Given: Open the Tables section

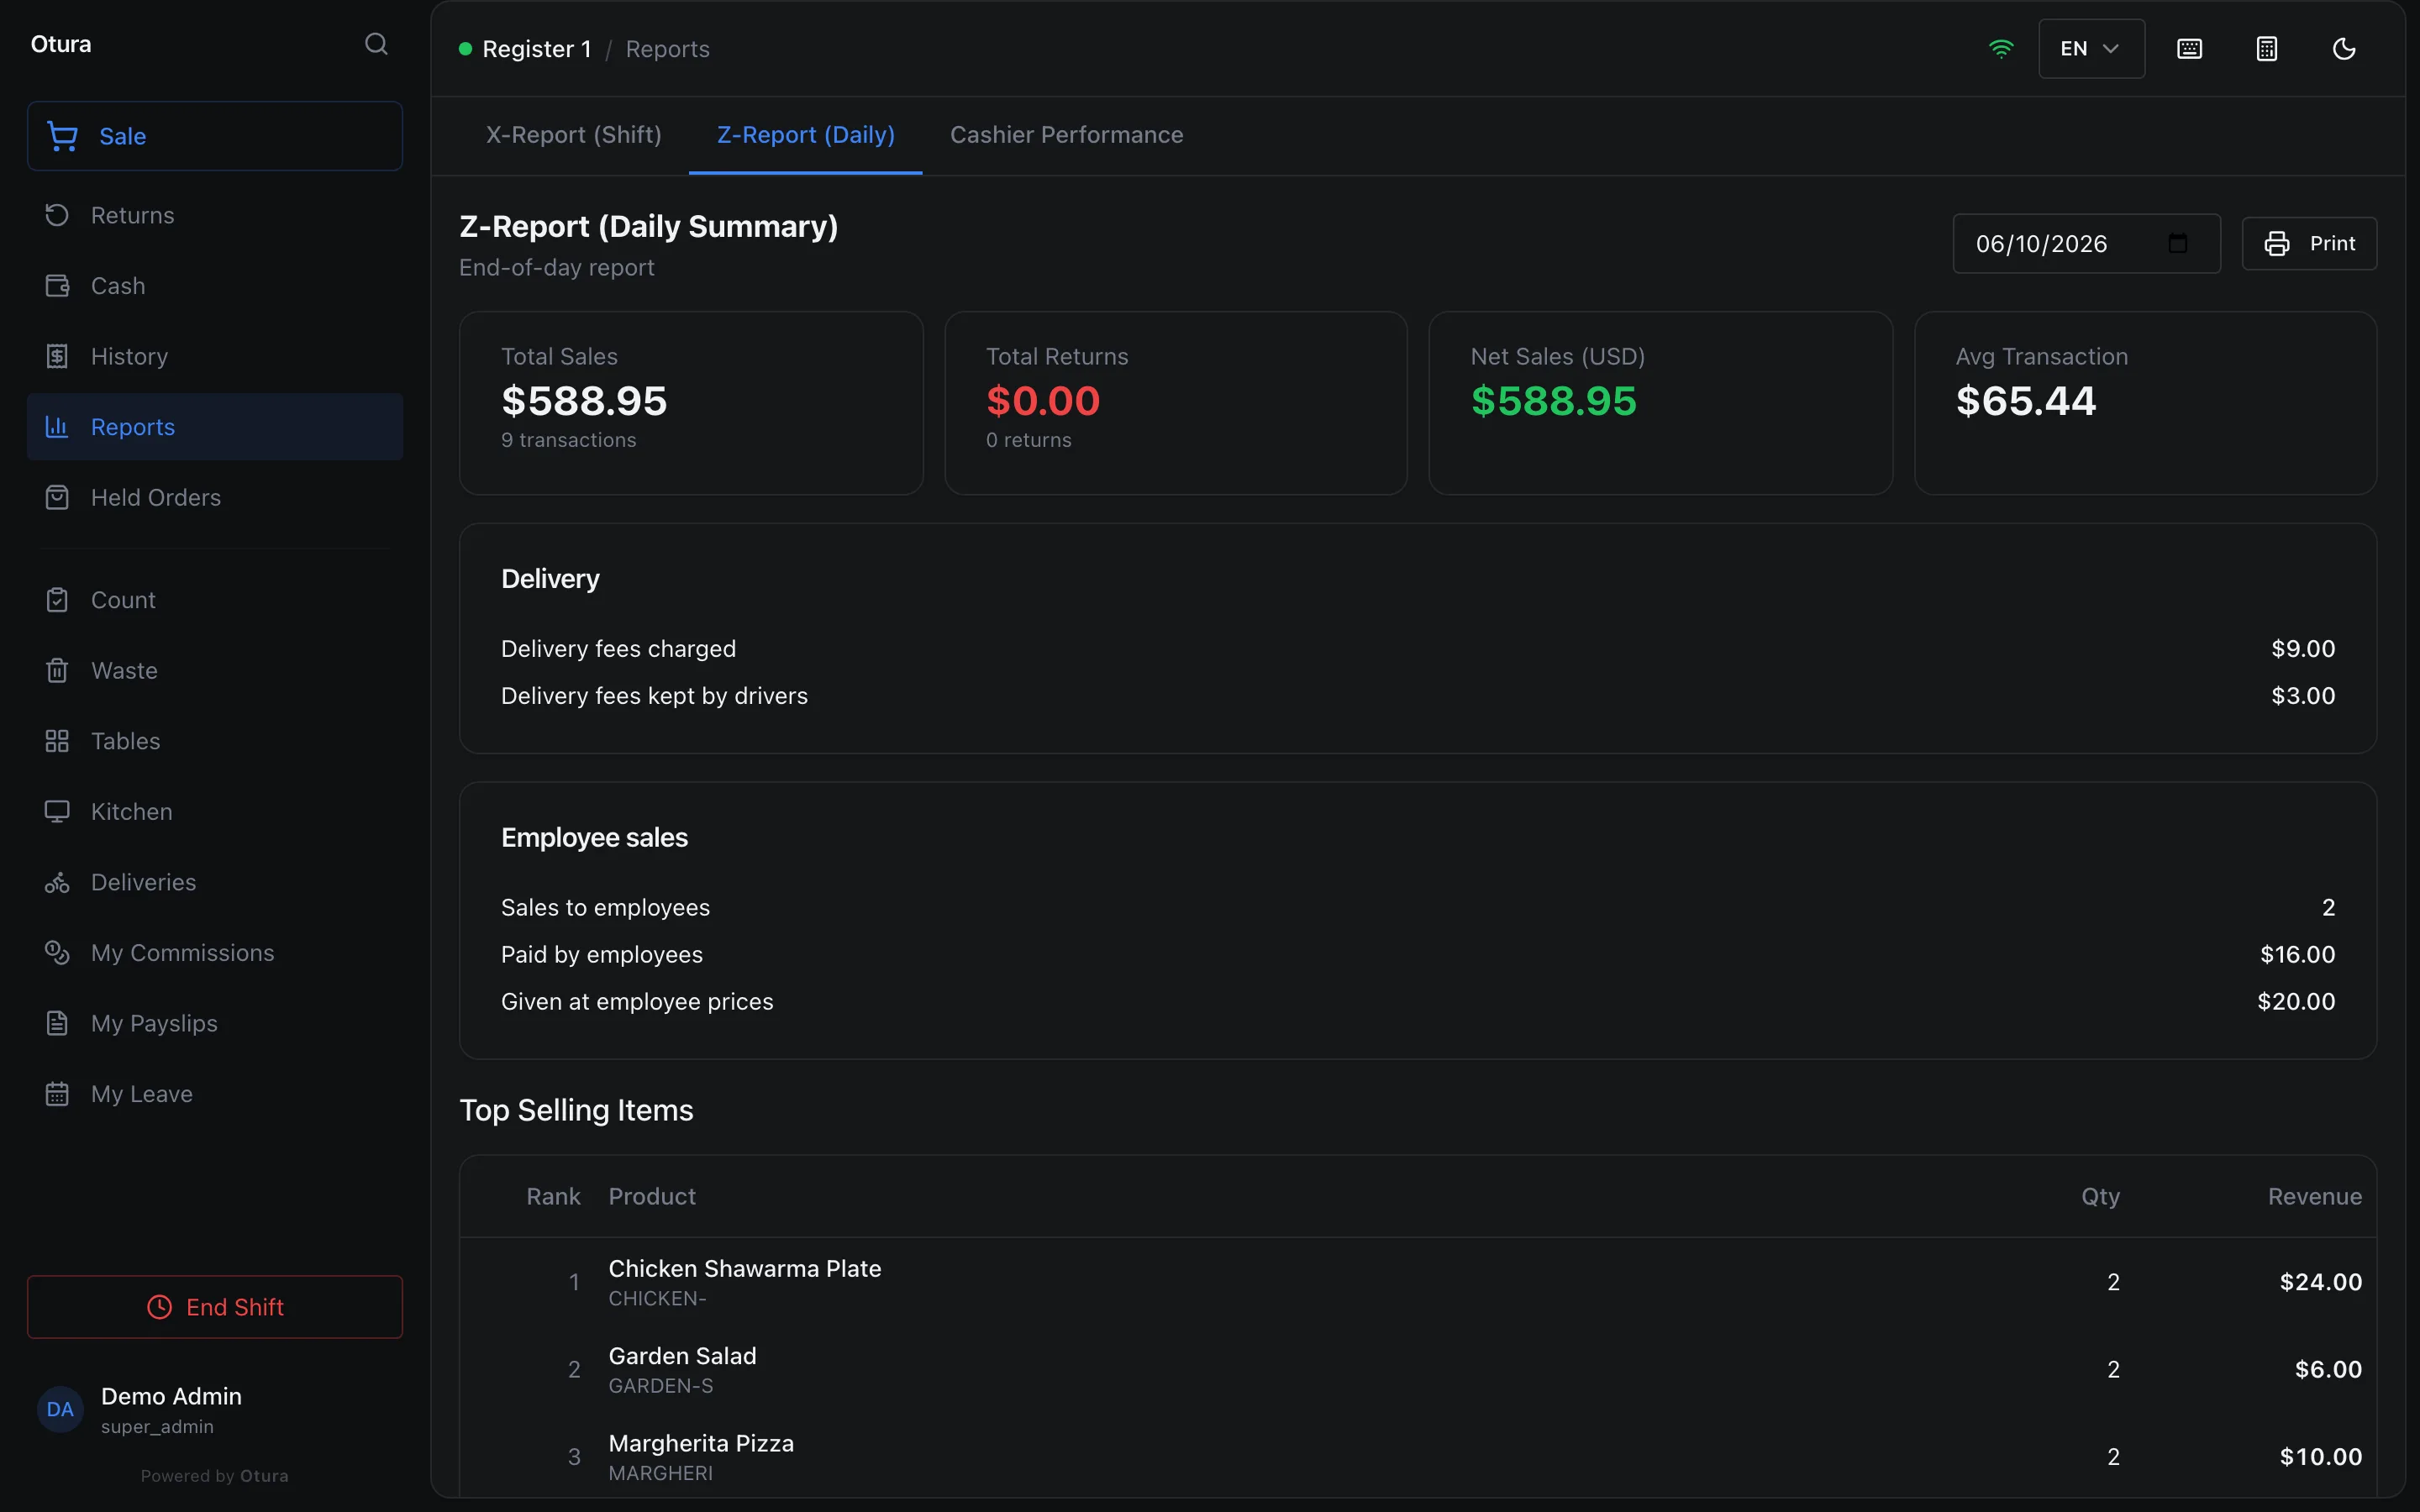Looking at the screenshot, I should coord(215,741).
